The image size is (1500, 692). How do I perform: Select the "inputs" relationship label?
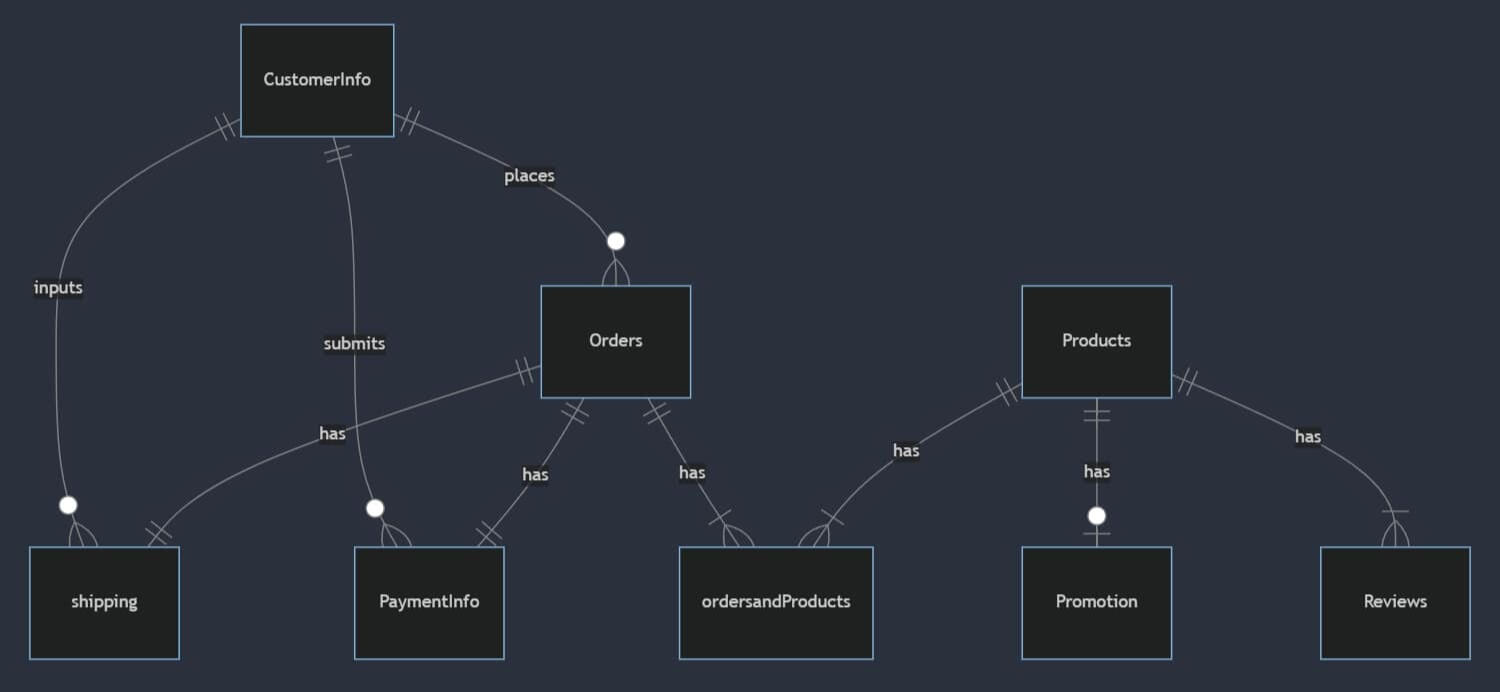pos(58,288)
